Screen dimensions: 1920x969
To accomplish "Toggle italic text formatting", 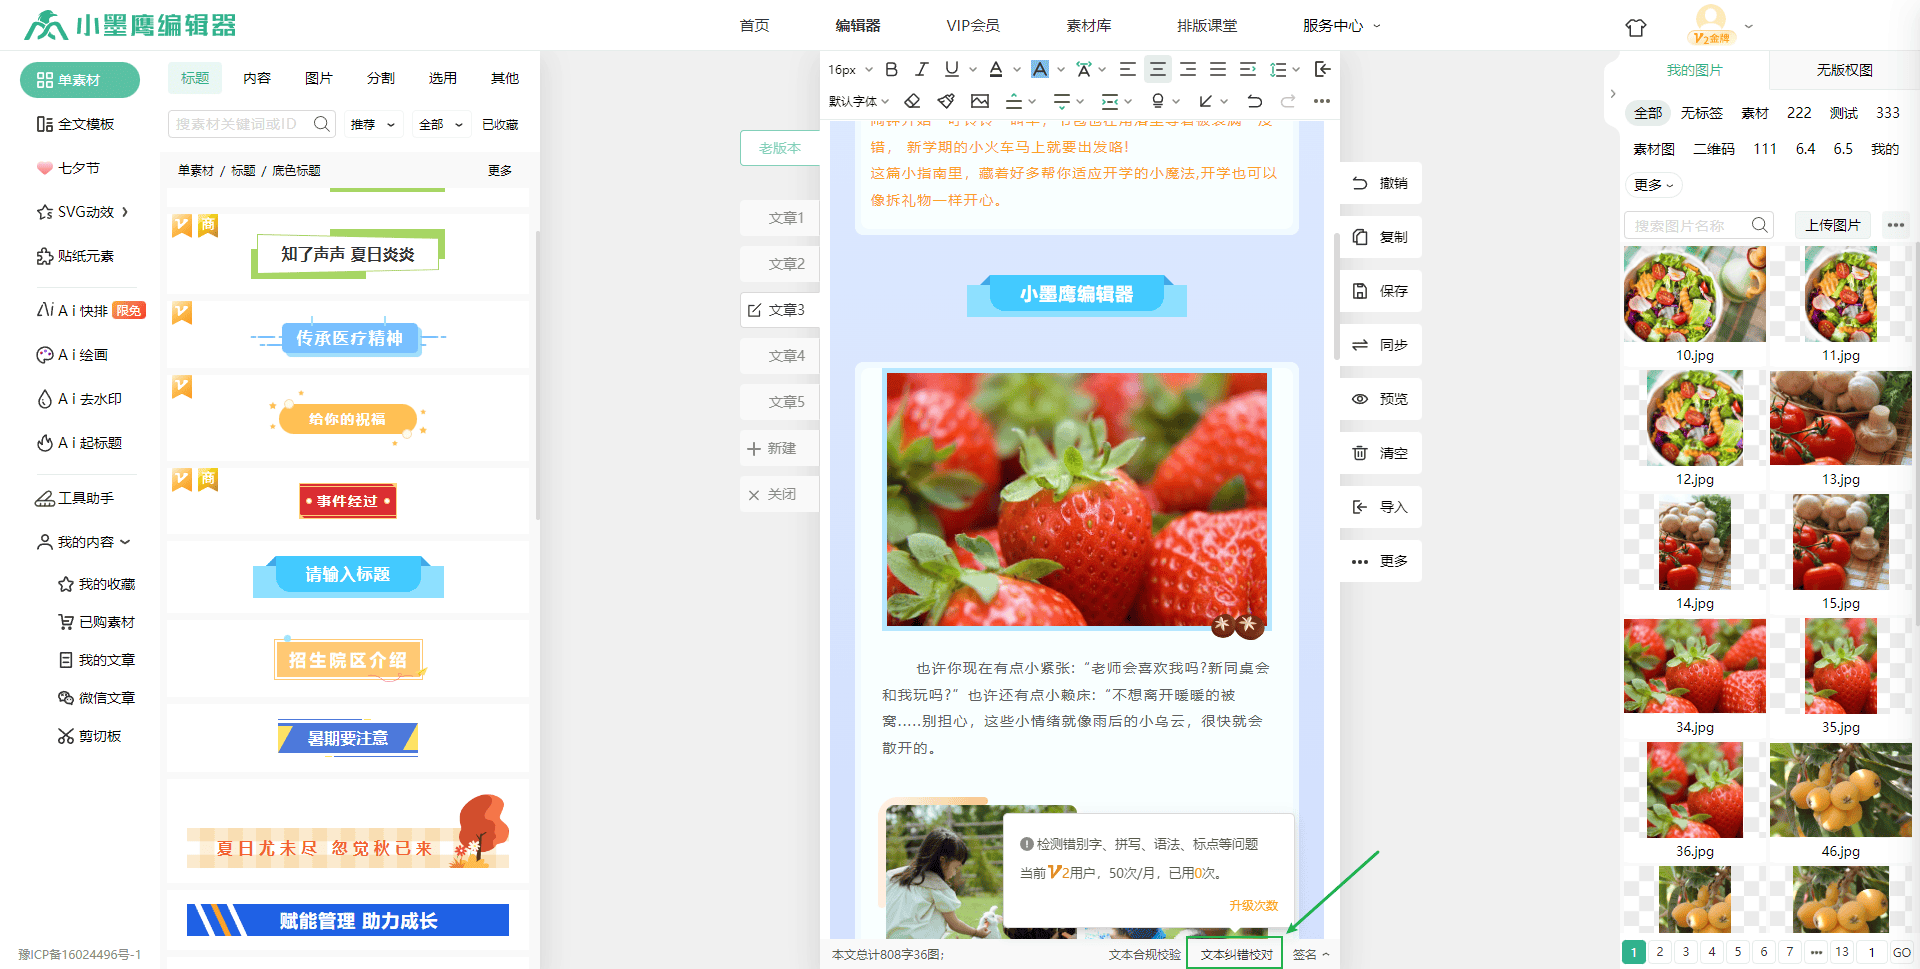I will pyautogui.click(x=921, y=69).
